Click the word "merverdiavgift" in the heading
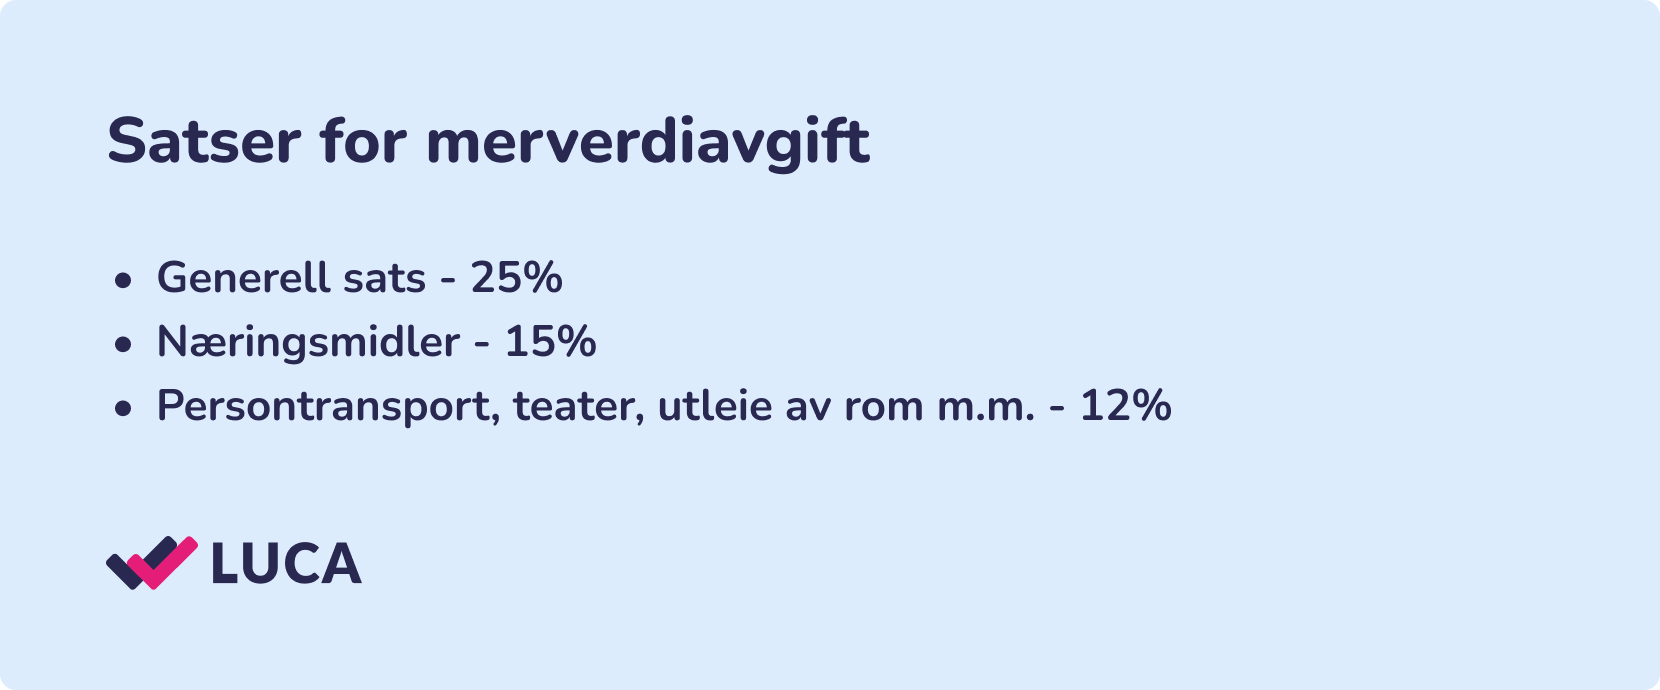The image size is (1660, 690). [647, 142]
